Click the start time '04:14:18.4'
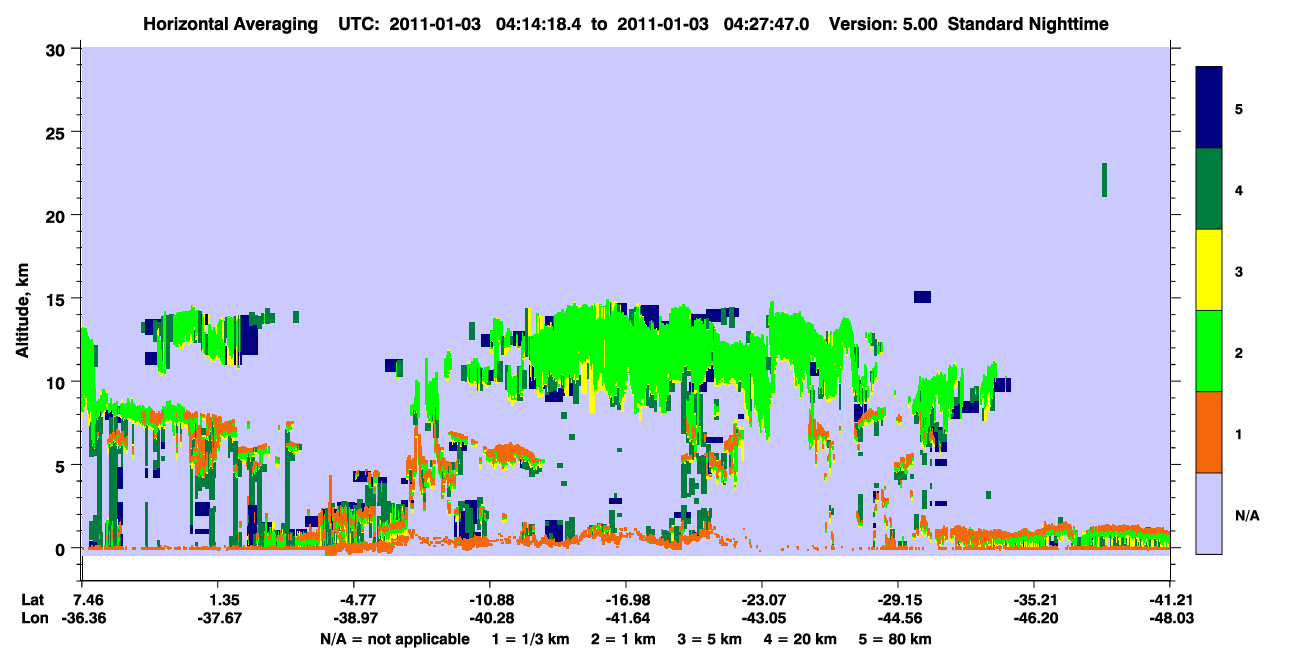 click(539, 22)
